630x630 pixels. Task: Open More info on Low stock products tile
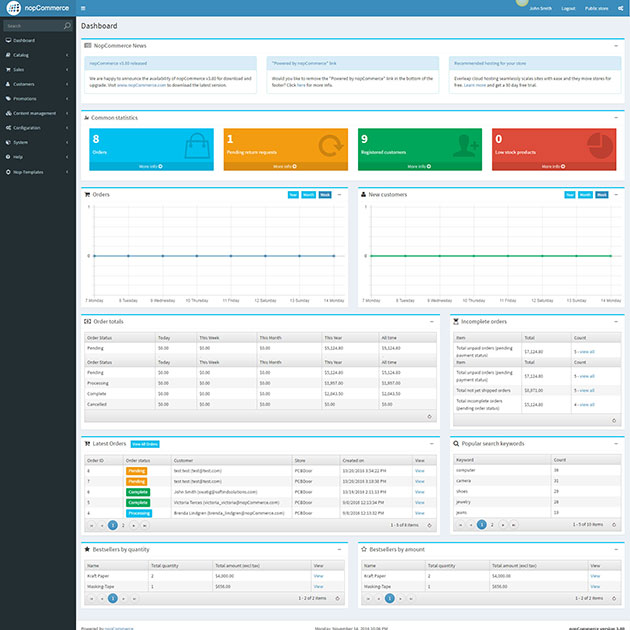[553, 166]
